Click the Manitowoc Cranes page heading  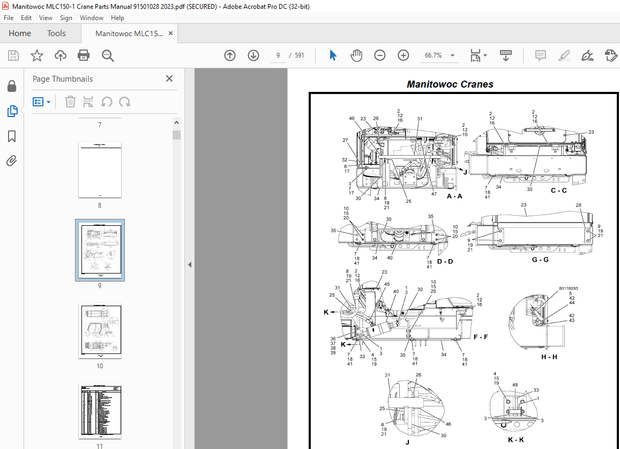tap(450, 84)
